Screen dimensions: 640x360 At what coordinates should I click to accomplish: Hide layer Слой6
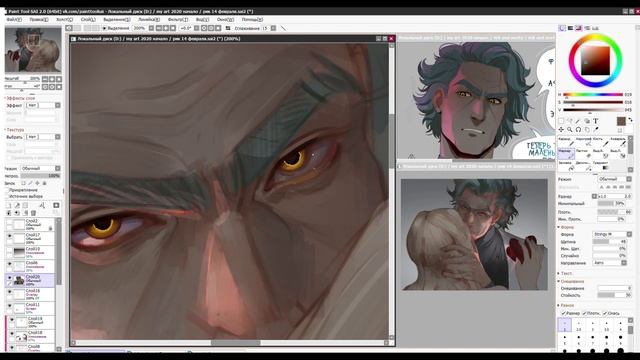click(9, 264)
